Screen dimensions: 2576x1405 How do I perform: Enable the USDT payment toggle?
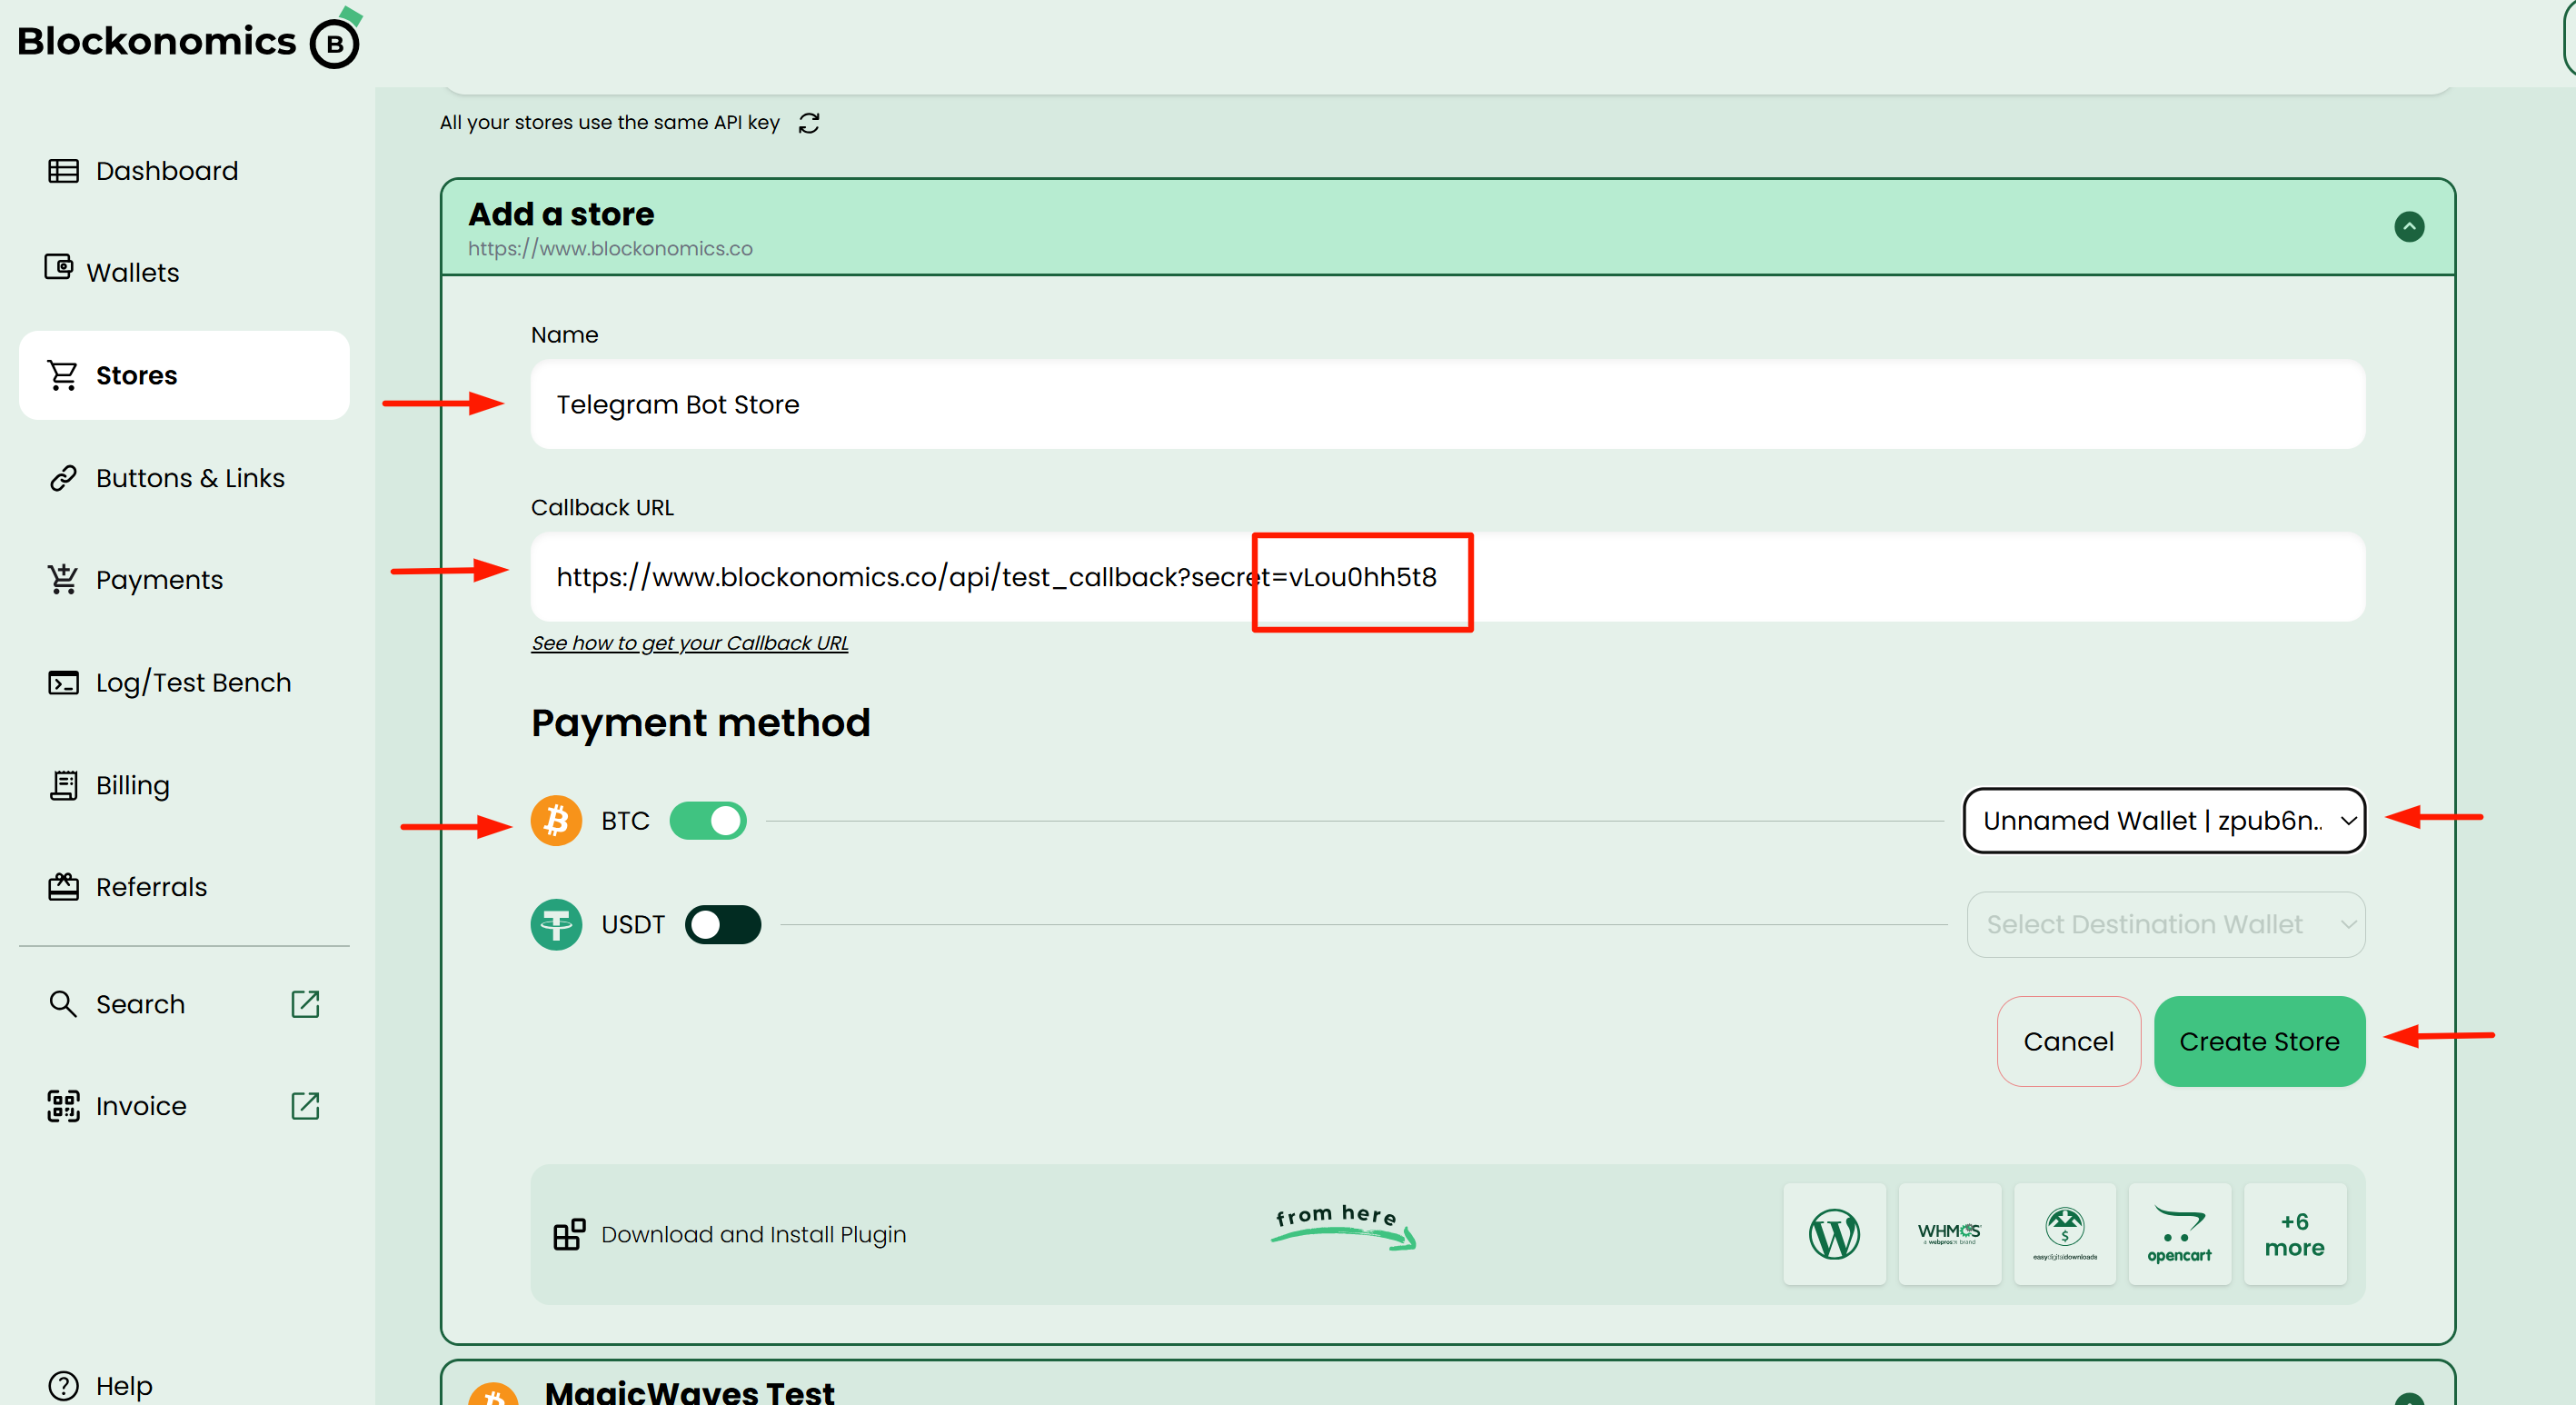pyautogui.click(x=722, y=925)
